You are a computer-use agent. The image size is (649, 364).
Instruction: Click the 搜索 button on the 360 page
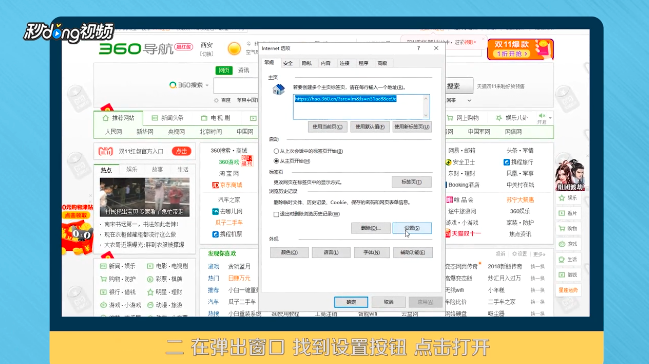click(459, 86)
